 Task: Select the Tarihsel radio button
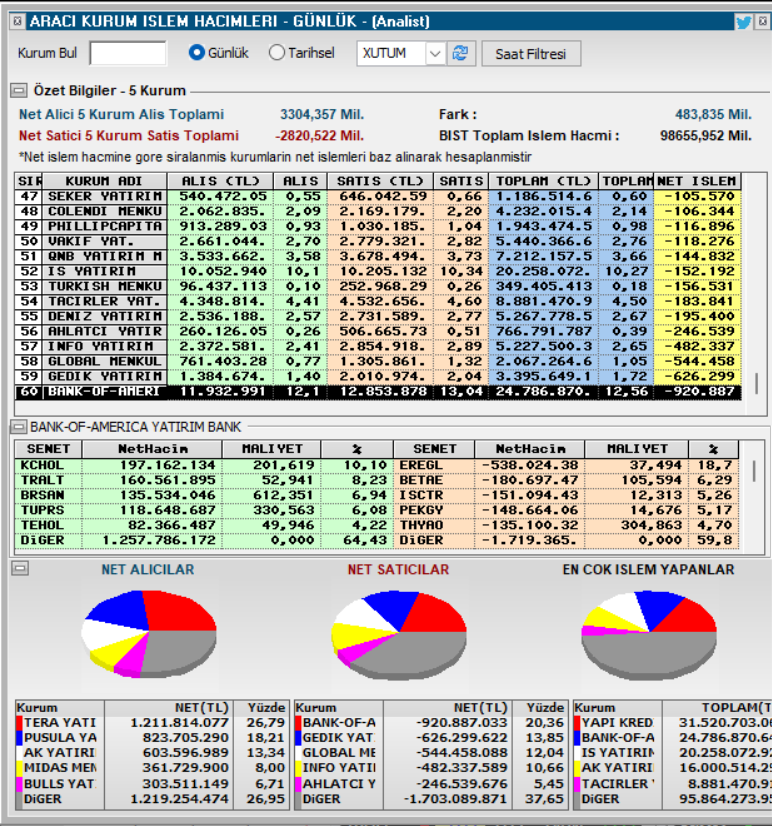coord(277,53)
